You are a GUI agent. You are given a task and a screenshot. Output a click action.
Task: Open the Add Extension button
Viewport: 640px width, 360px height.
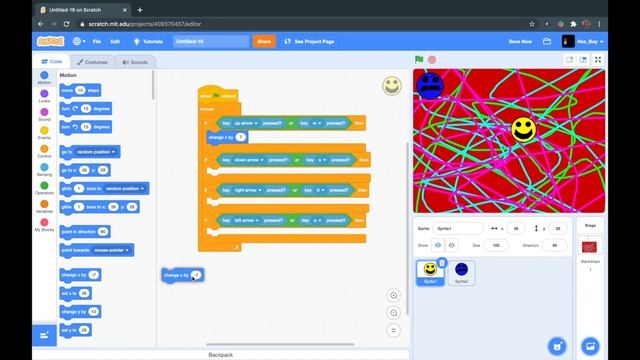[x=44, y=336]
